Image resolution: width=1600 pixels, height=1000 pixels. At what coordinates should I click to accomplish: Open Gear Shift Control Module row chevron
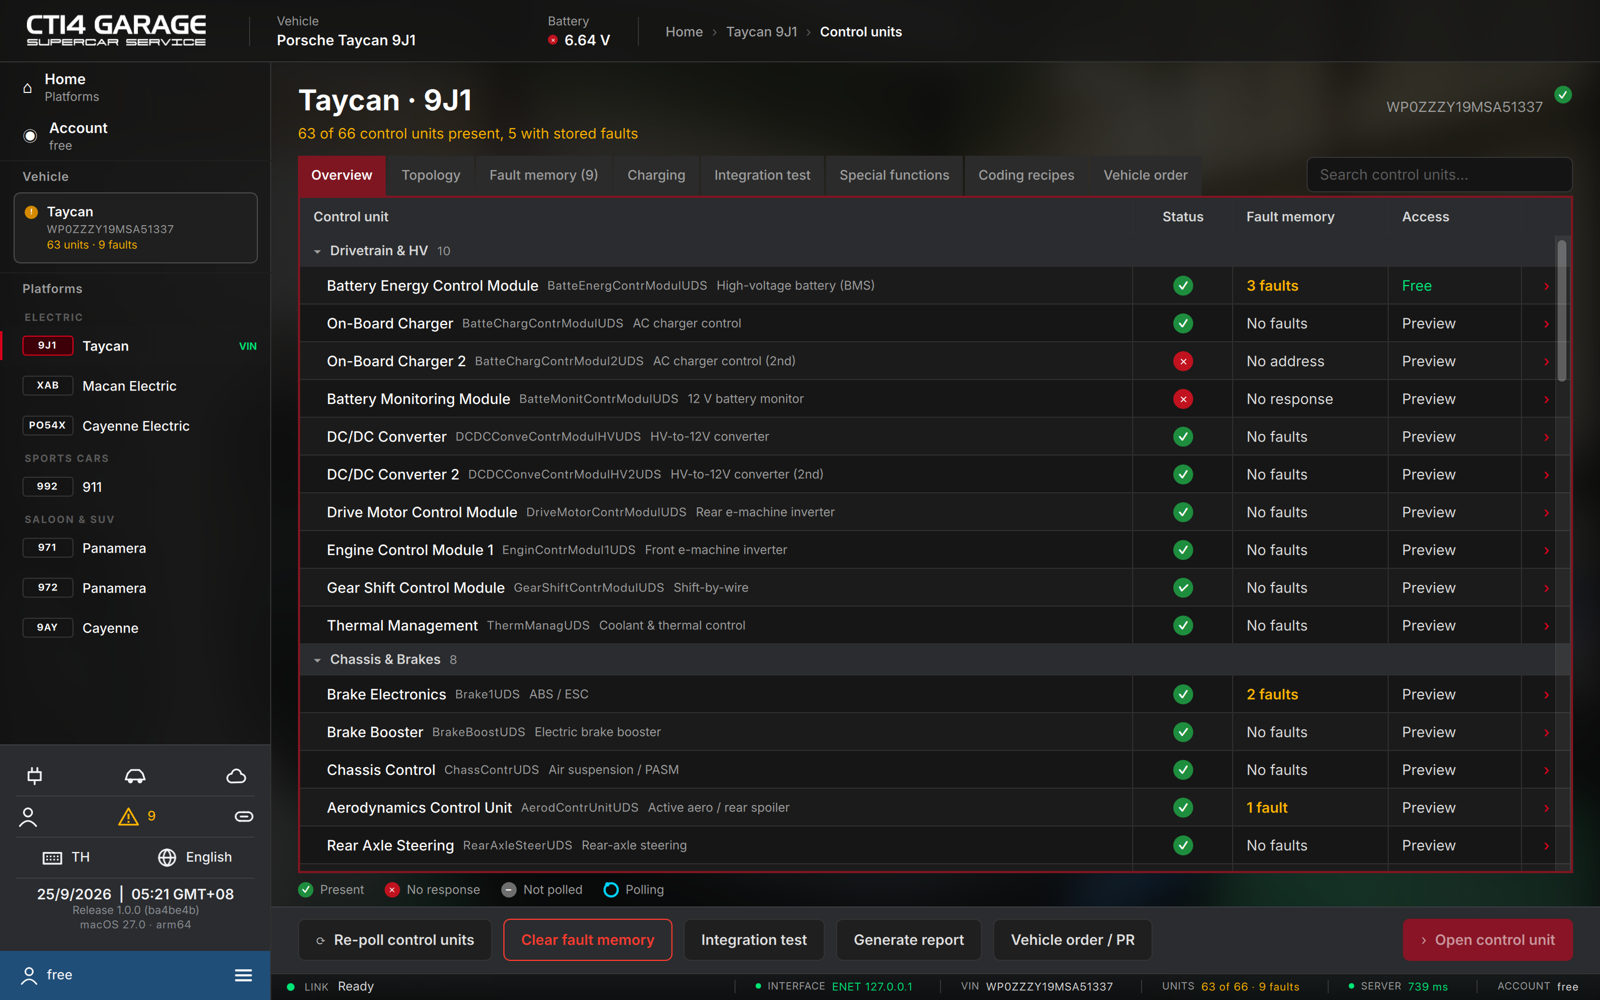[1546, 588]
